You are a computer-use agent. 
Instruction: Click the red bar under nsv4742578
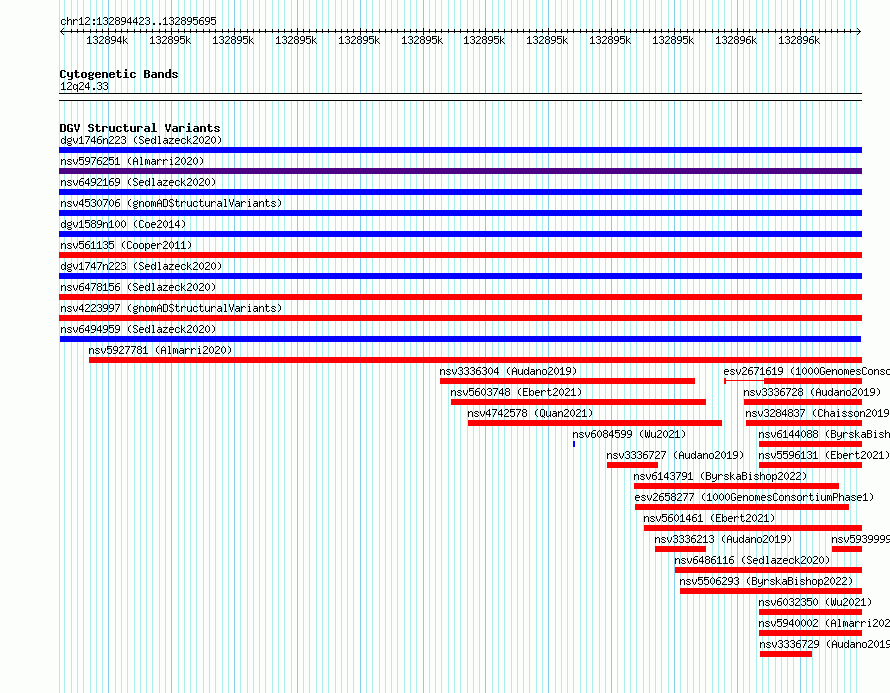595,423
